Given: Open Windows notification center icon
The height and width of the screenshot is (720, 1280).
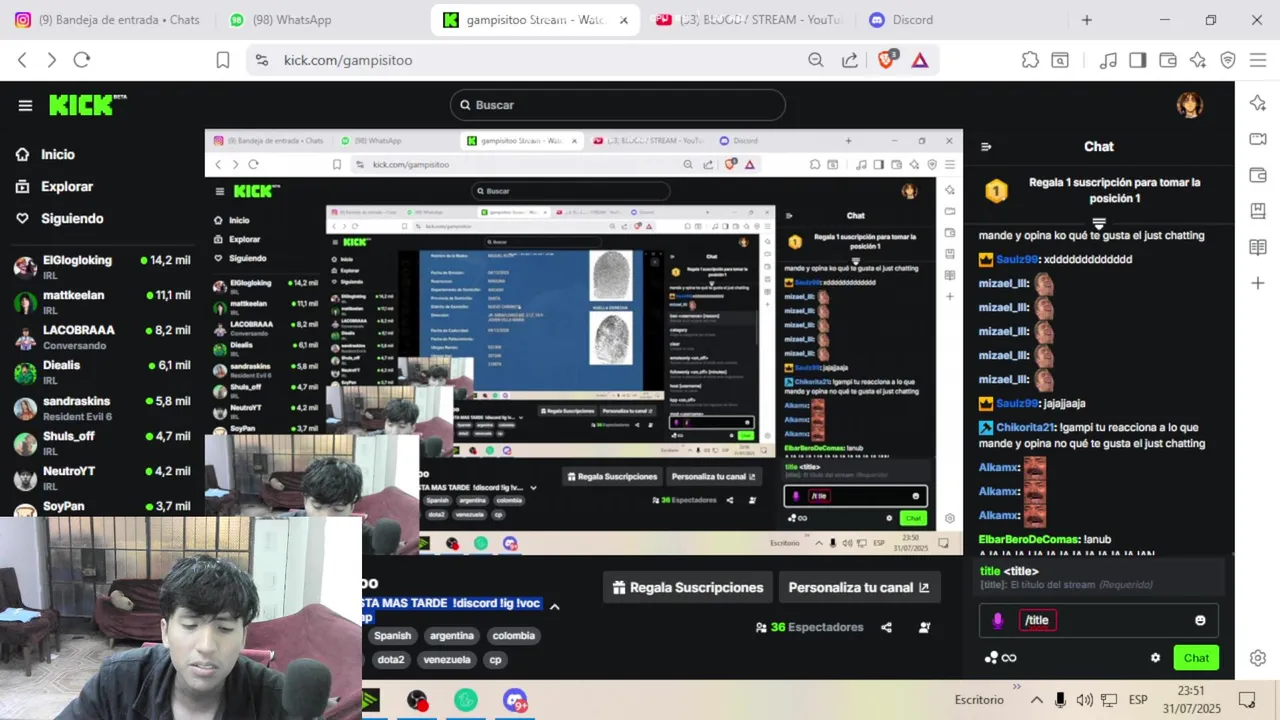Looking at the screenshot, I should [x=1246, y=700].
